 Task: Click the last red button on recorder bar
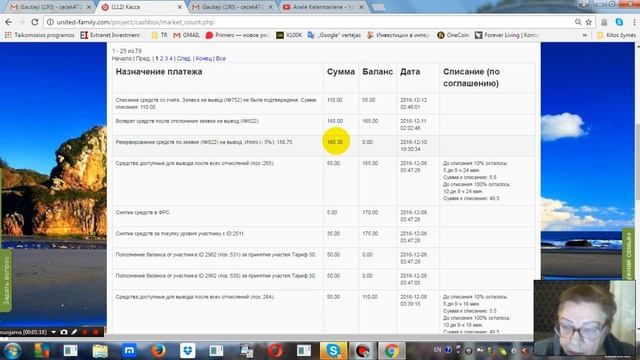[x=96, y=332]
